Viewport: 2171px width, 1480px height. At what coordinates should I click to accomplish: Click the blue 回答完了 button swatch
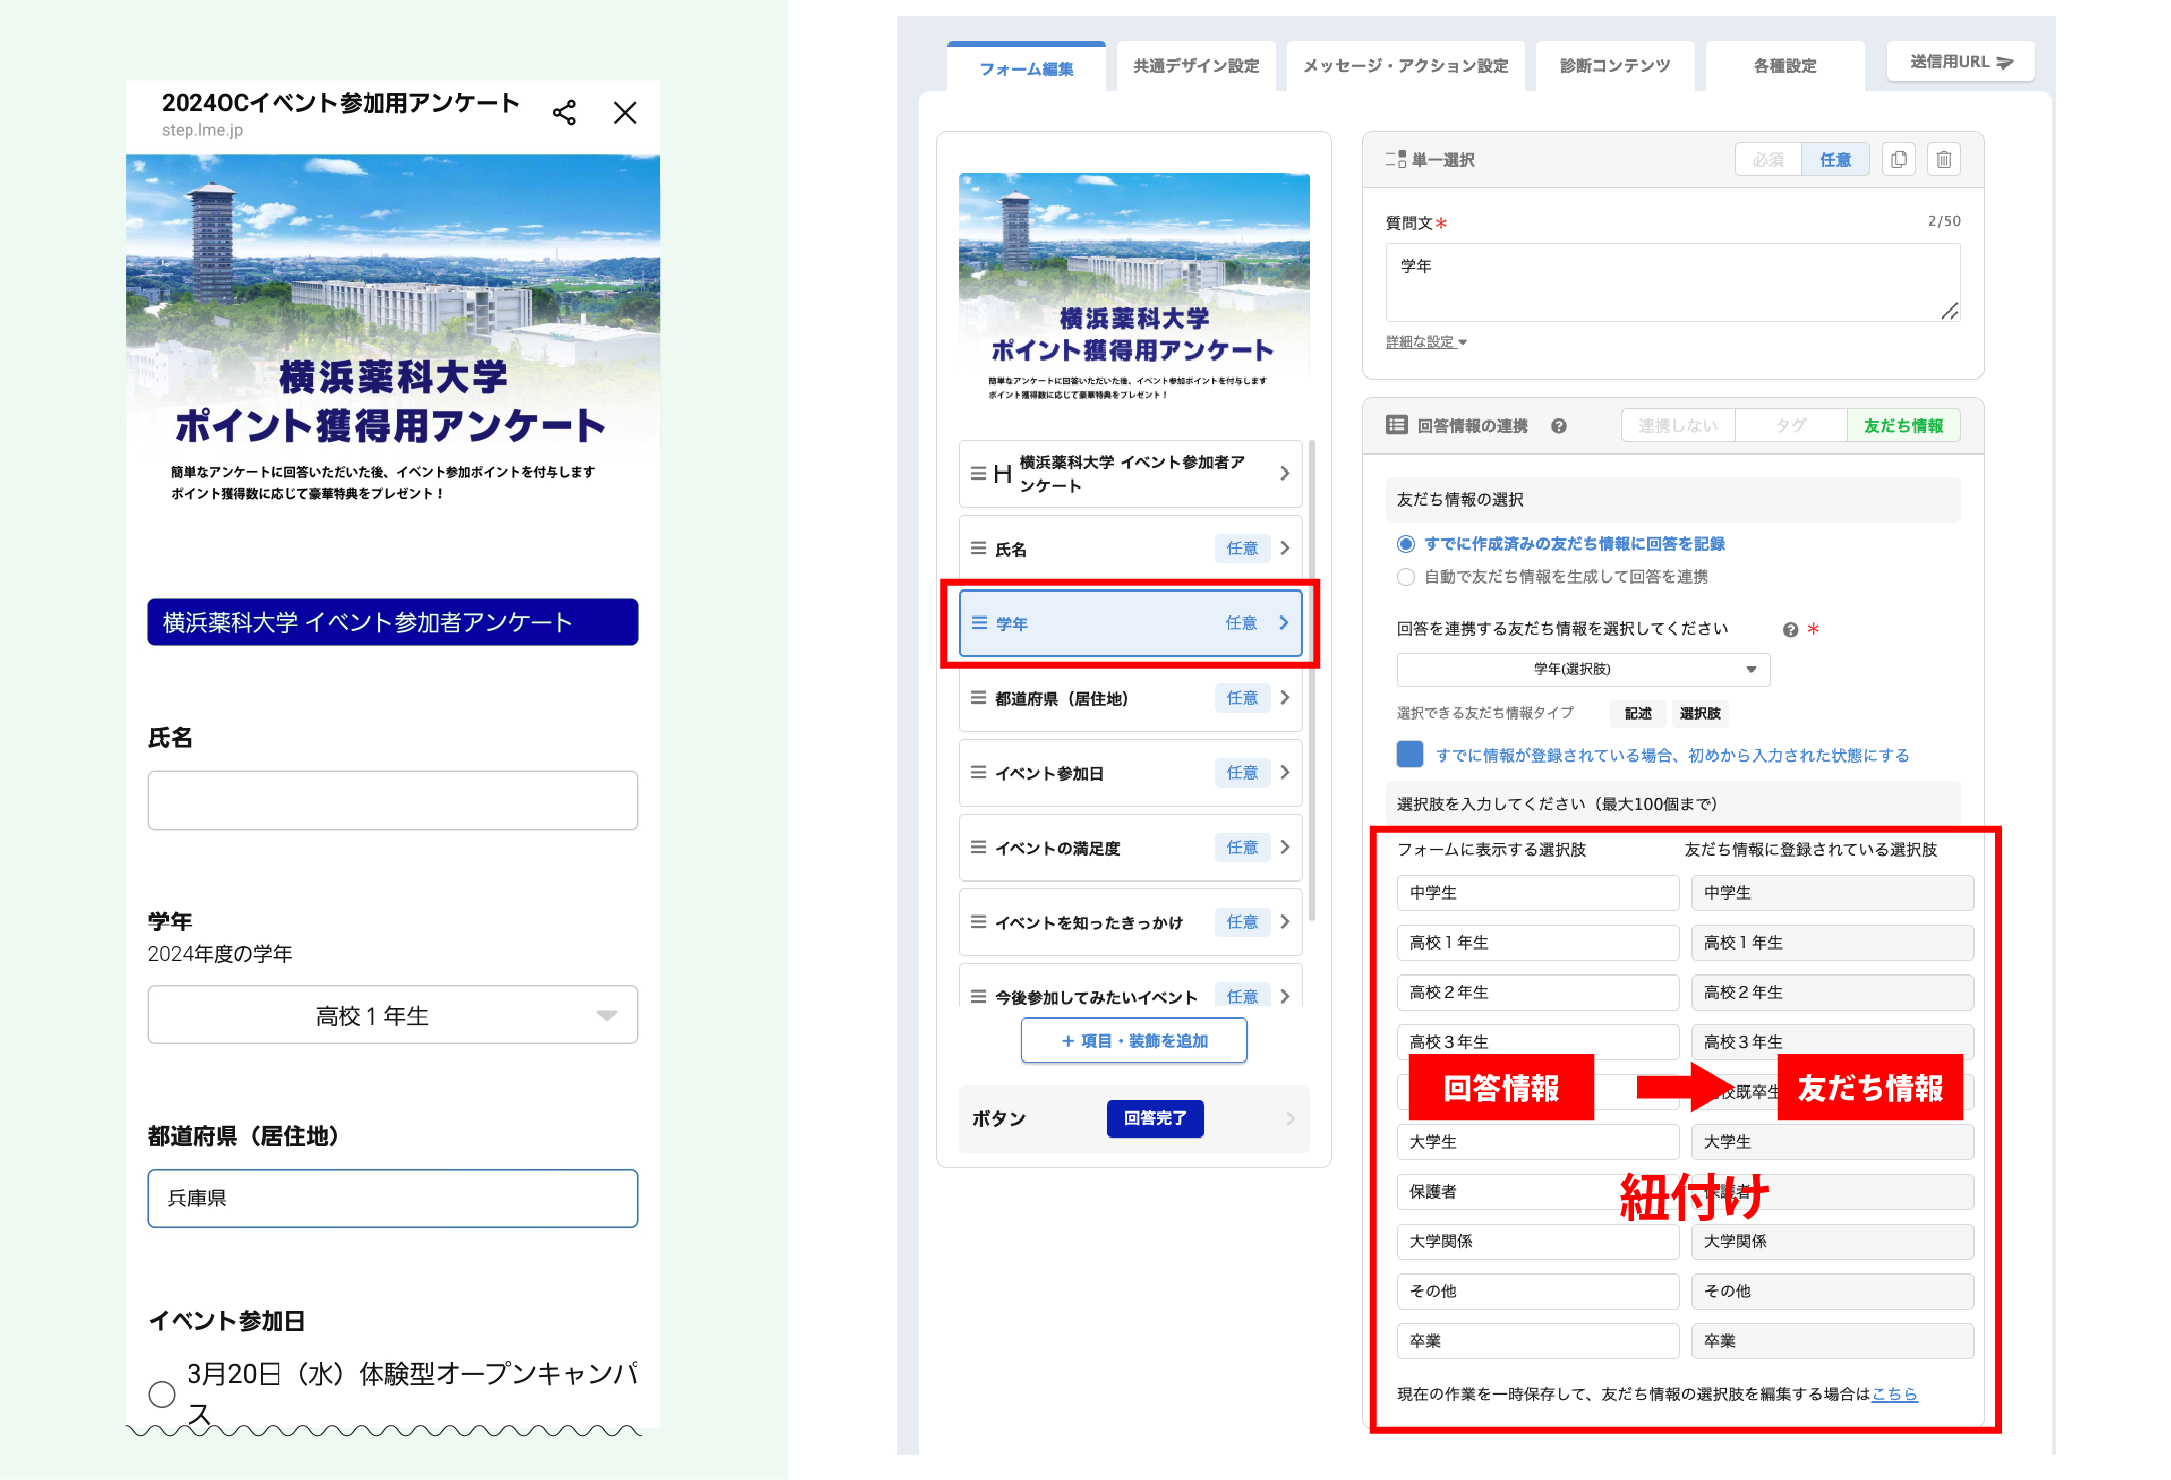tap(1154, 1118)
